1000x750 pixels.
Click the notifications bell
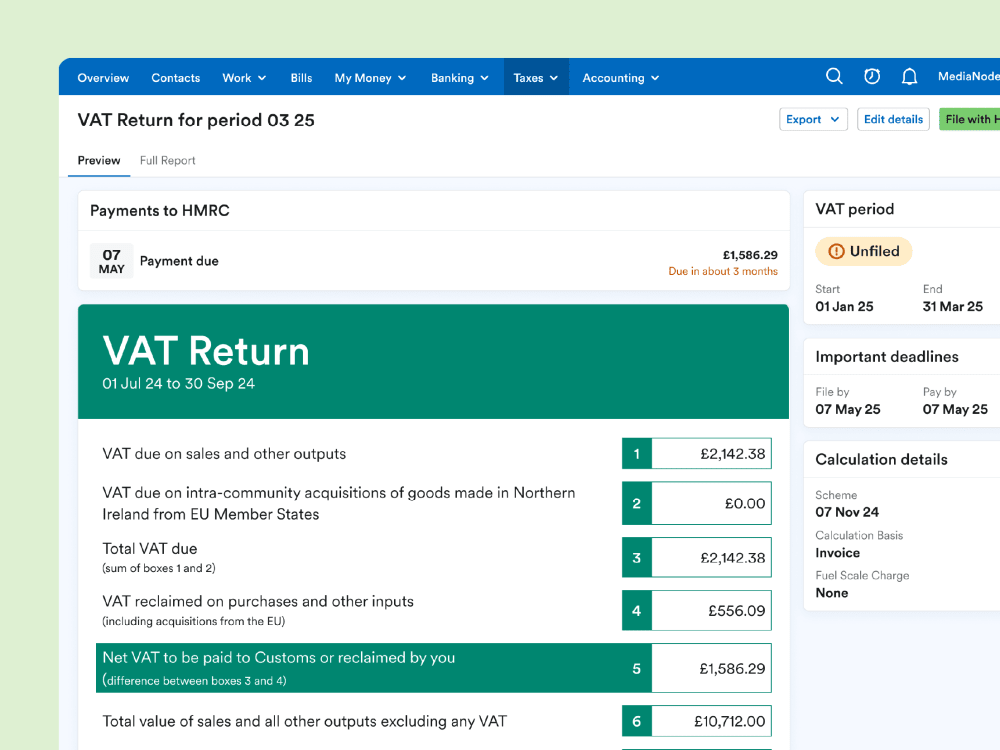pos(908,76)
